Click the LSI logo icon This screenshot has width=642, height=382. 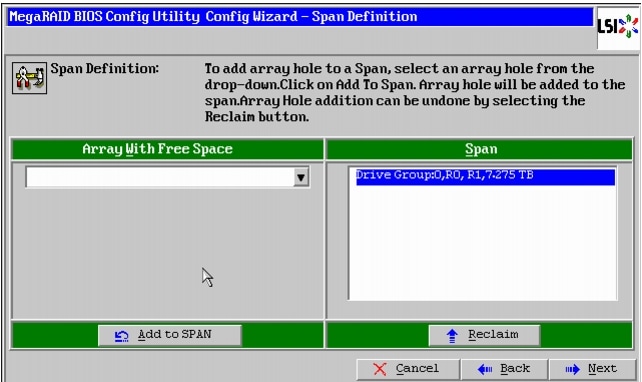[618, 27]
